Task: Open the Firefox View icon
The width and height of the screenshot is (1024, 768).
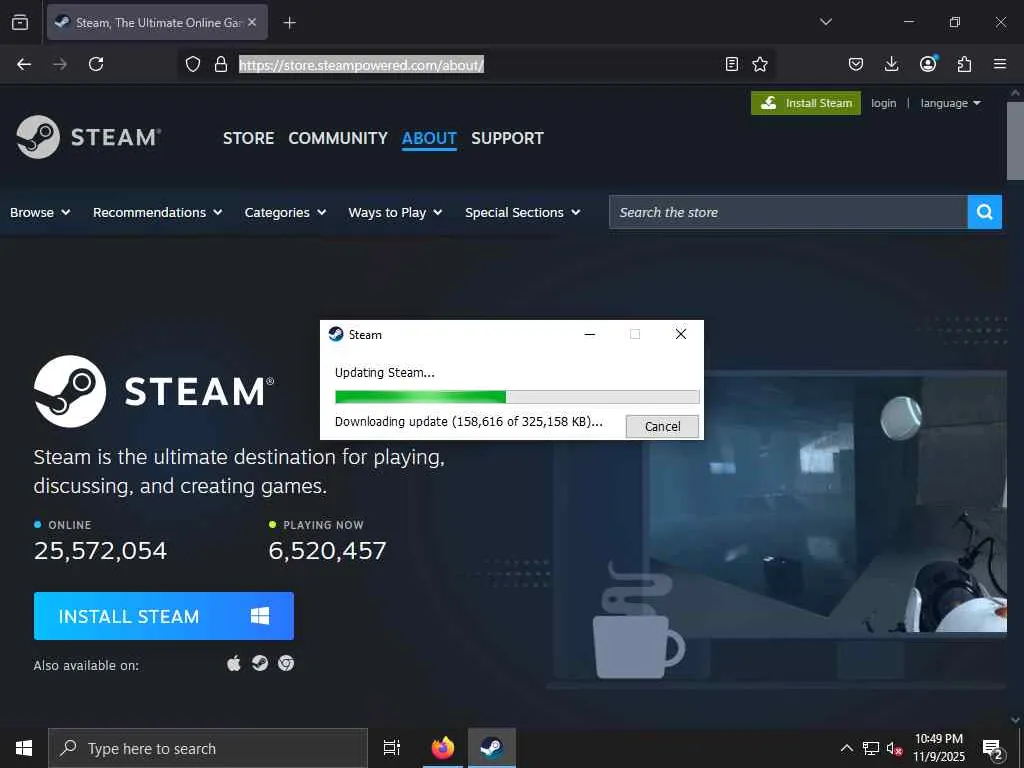Action: click(20, 22)
